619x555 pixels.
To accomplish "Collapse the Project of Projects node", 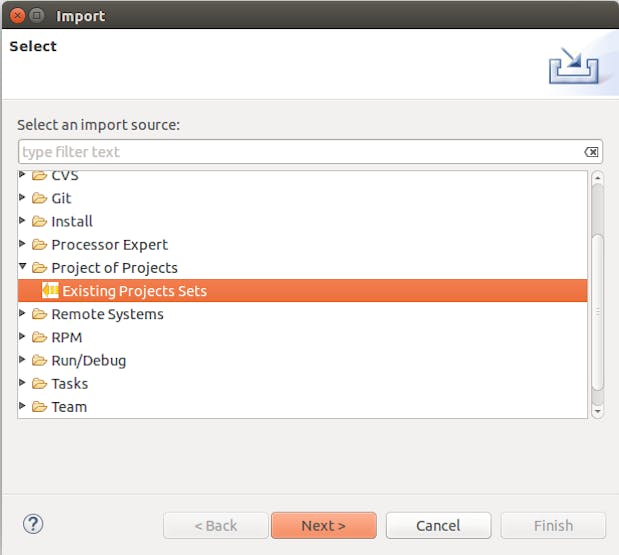I will 23,266.
